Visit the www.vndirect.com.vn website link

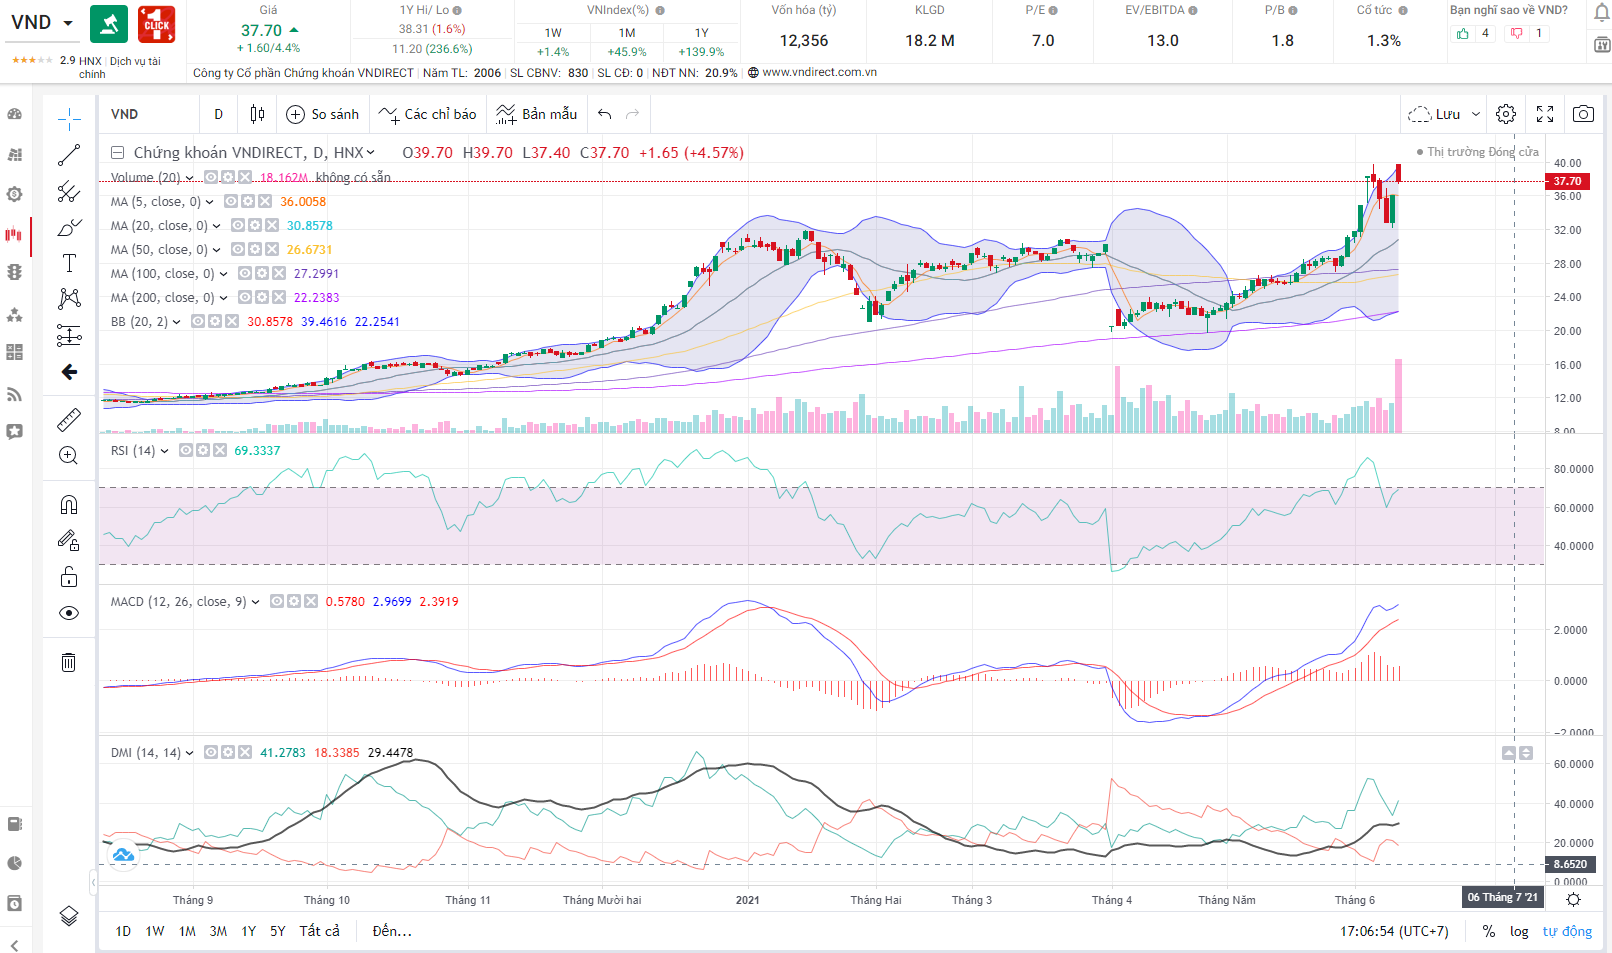tap(819, 72)
